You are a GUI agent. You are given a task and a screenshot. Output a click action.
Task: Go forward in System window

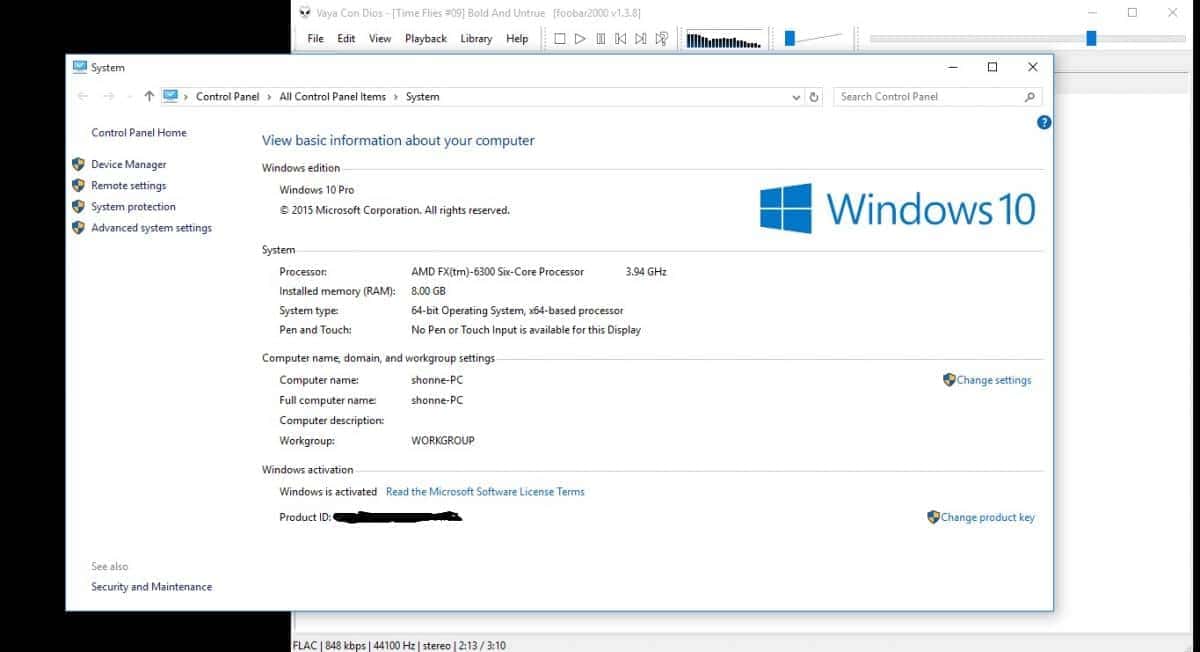(x=108, y=97)
